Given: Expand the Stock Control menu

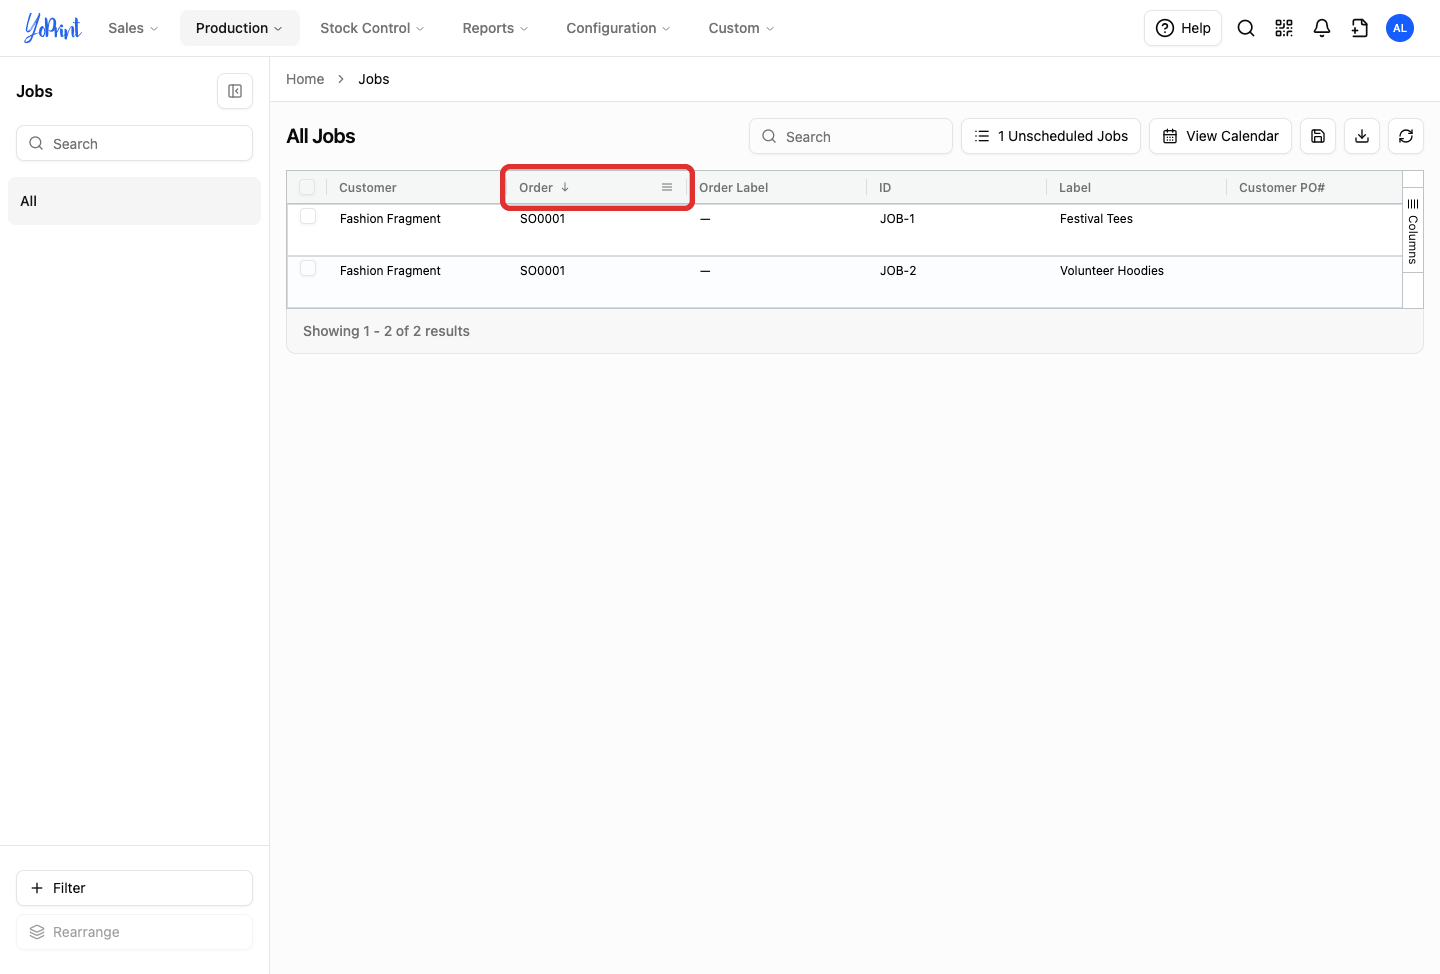Looking at the screenshot, I should click(372, 28).
